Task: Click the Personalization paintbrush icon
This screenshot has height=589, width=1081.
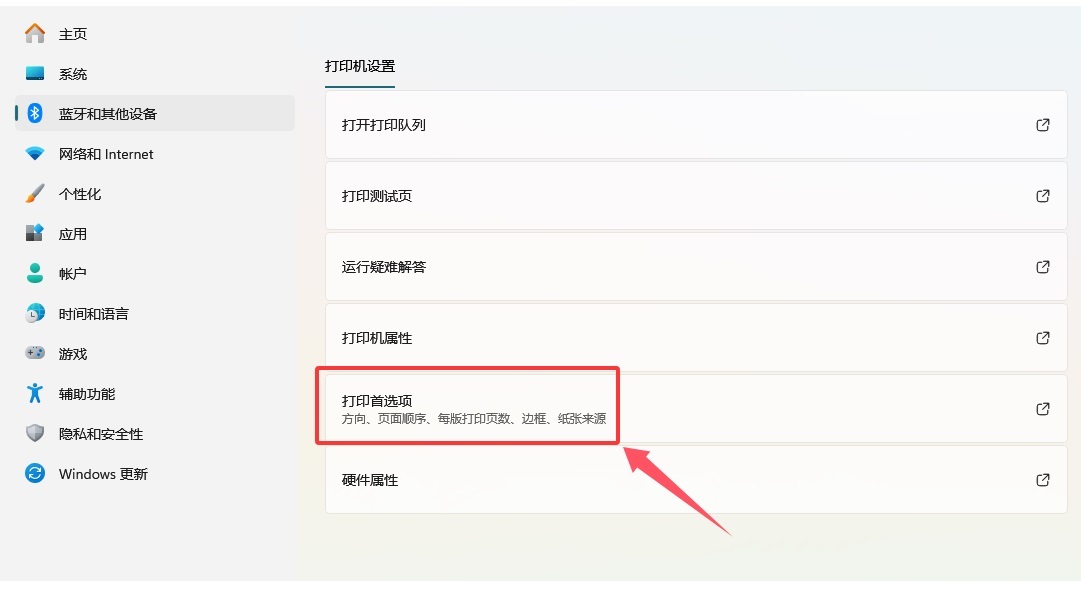Action: tap(34, 193)
